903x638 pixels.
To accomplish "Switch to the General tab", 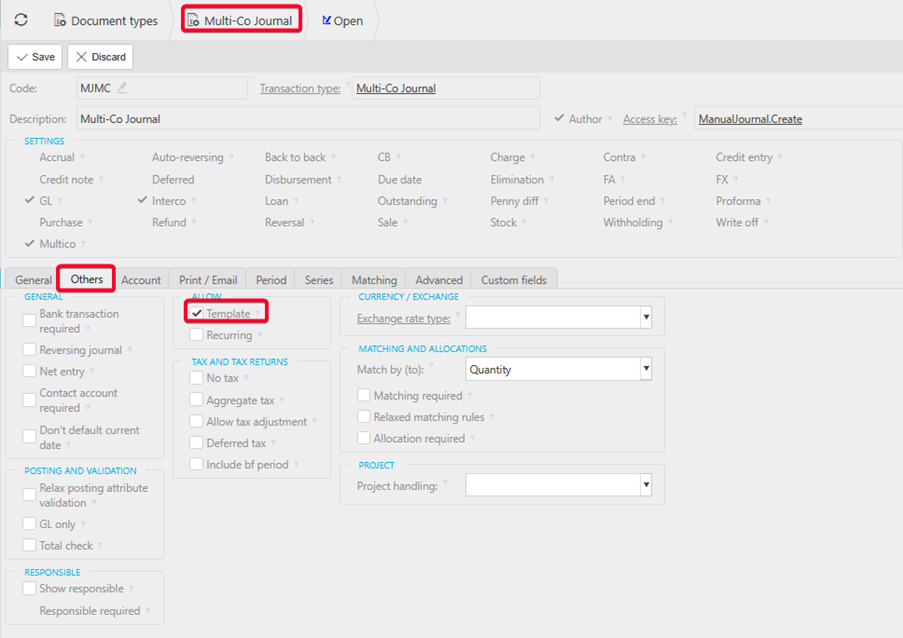I will click(33, 280).
